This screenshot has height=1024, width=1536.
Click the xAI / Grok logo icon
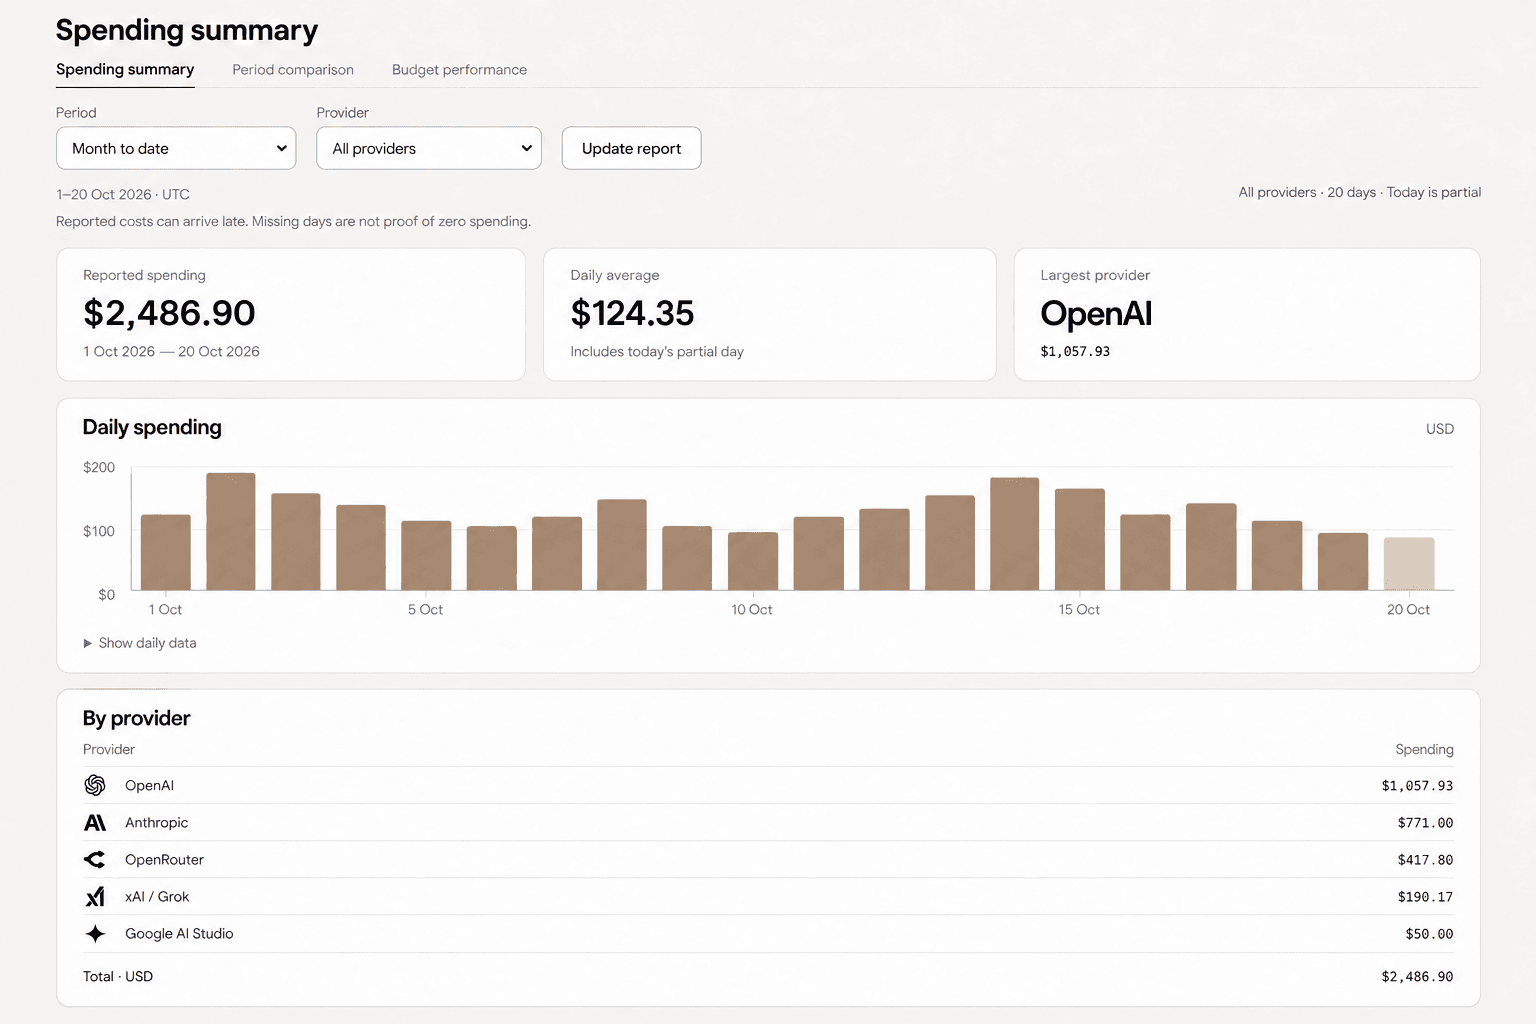95,896
